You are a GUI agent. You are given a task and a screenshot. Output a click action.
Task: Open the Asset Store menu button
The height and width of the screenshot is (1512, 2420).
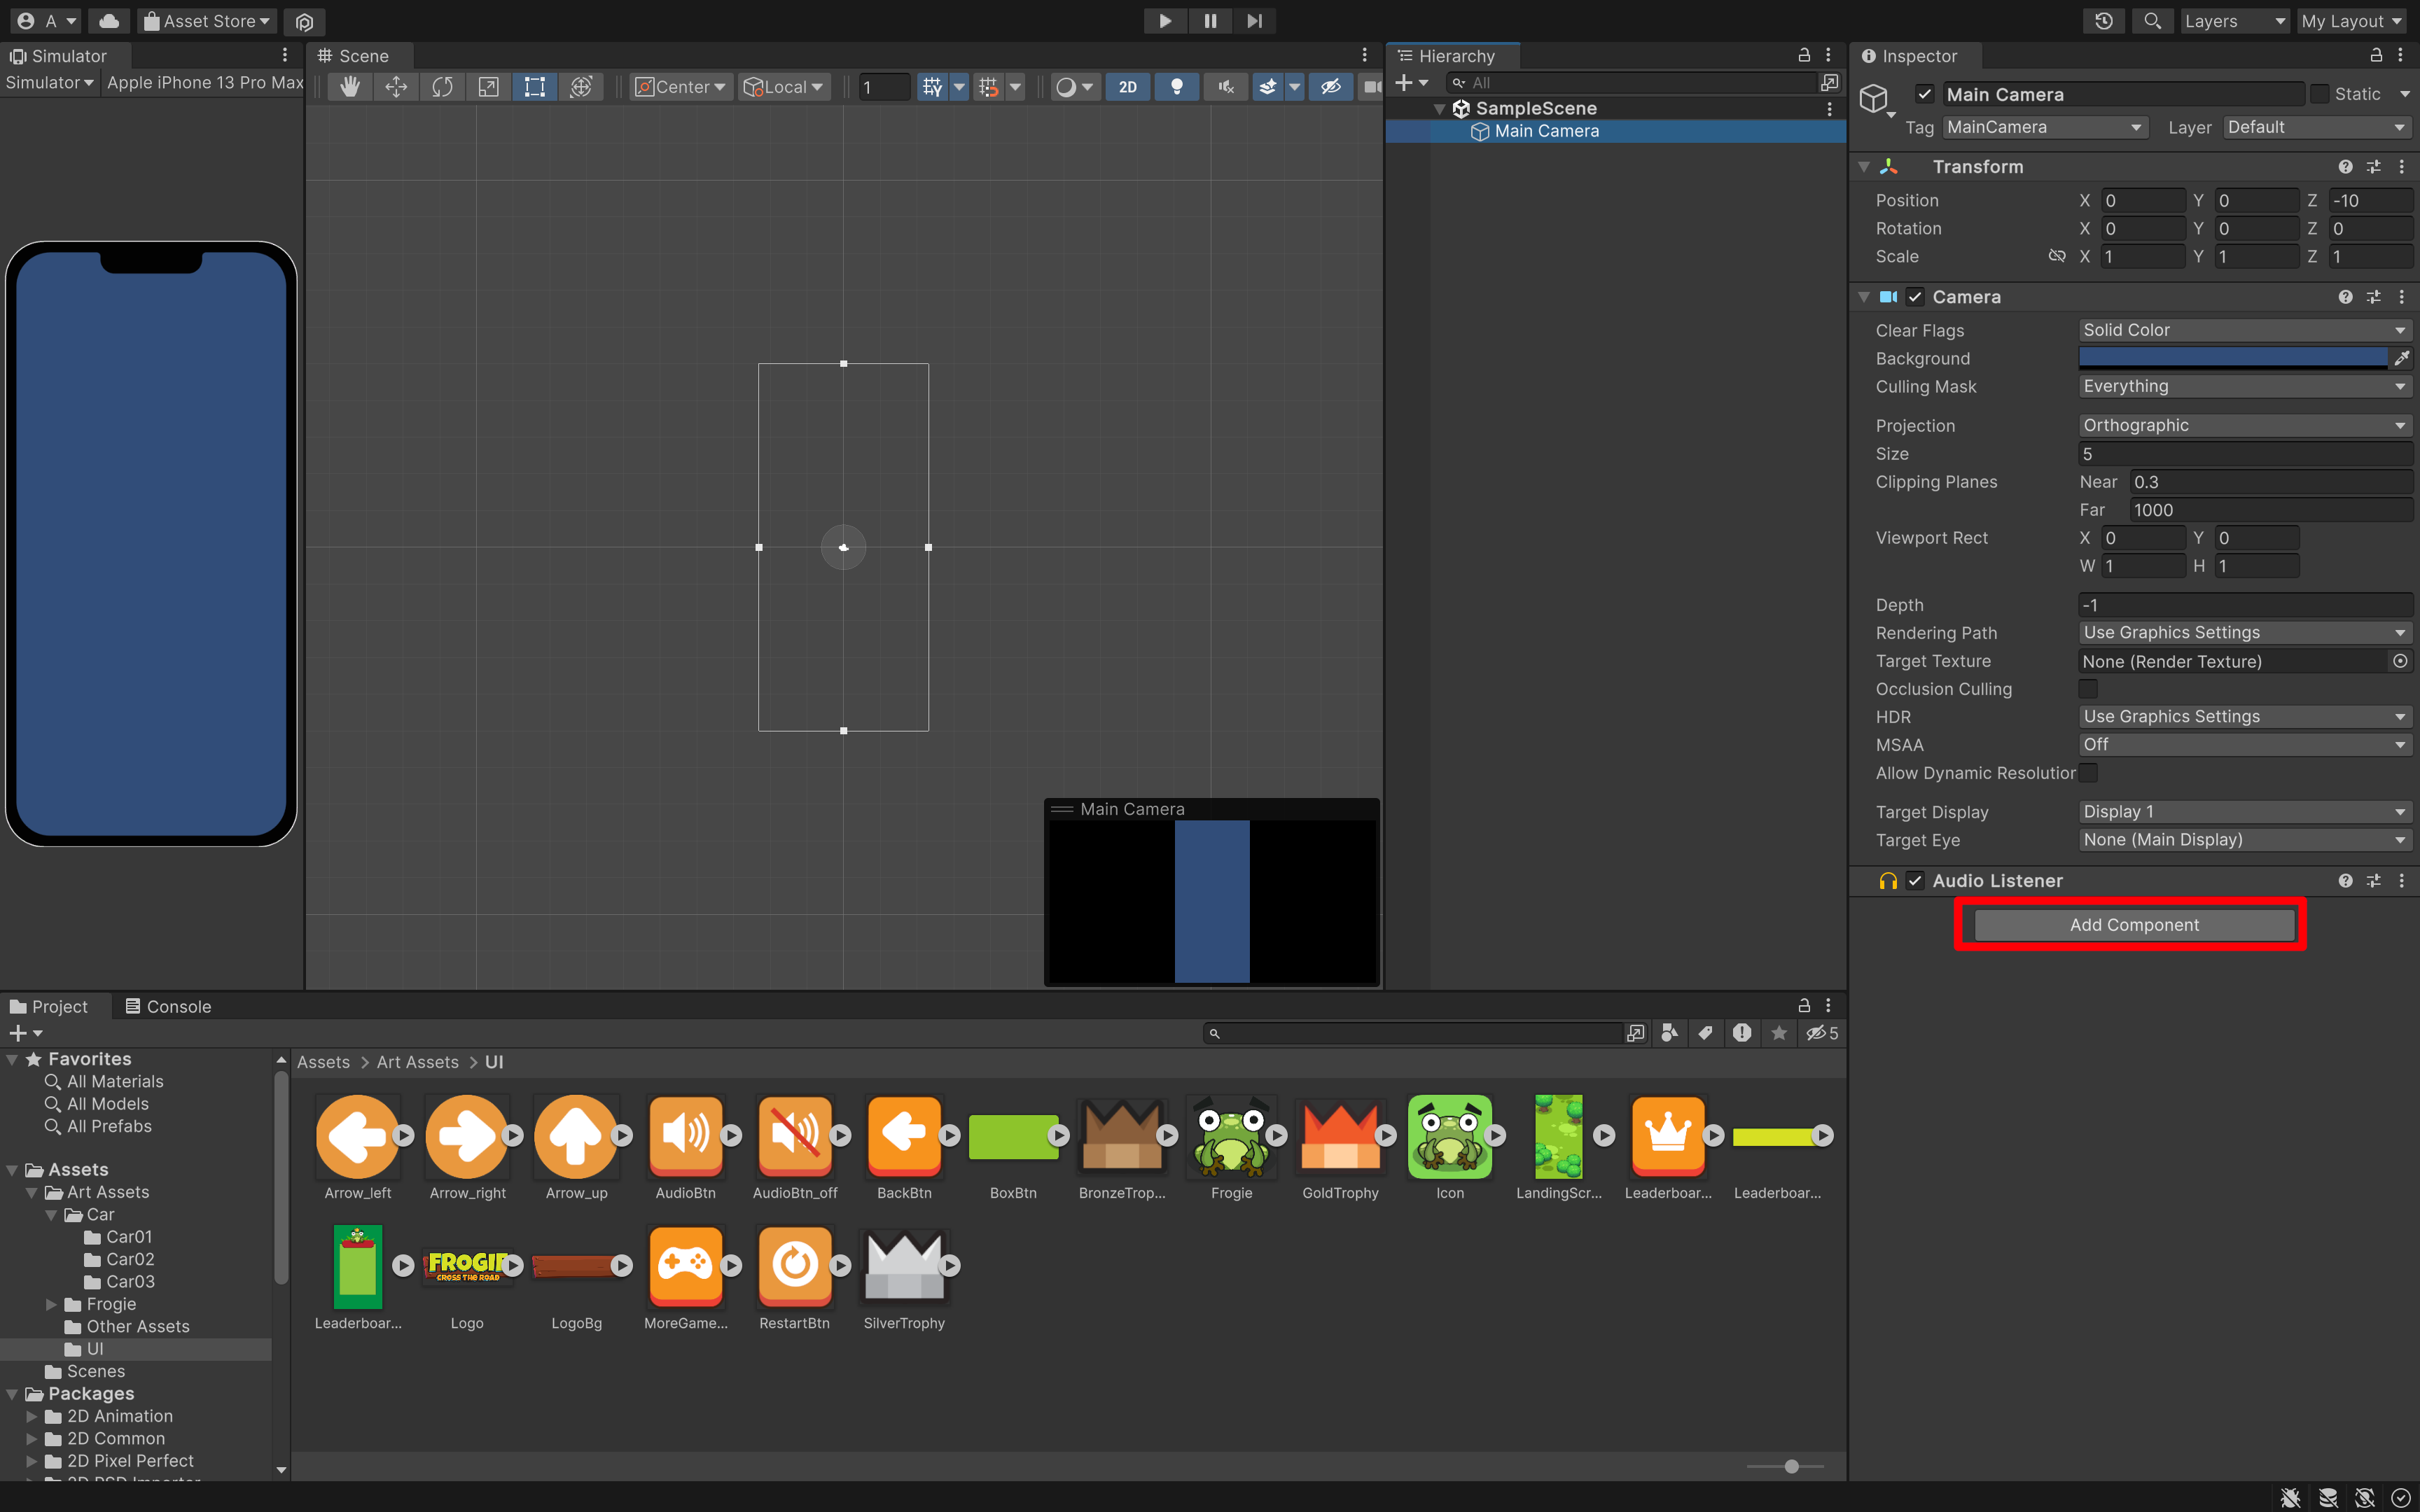(x=206, y=21)
